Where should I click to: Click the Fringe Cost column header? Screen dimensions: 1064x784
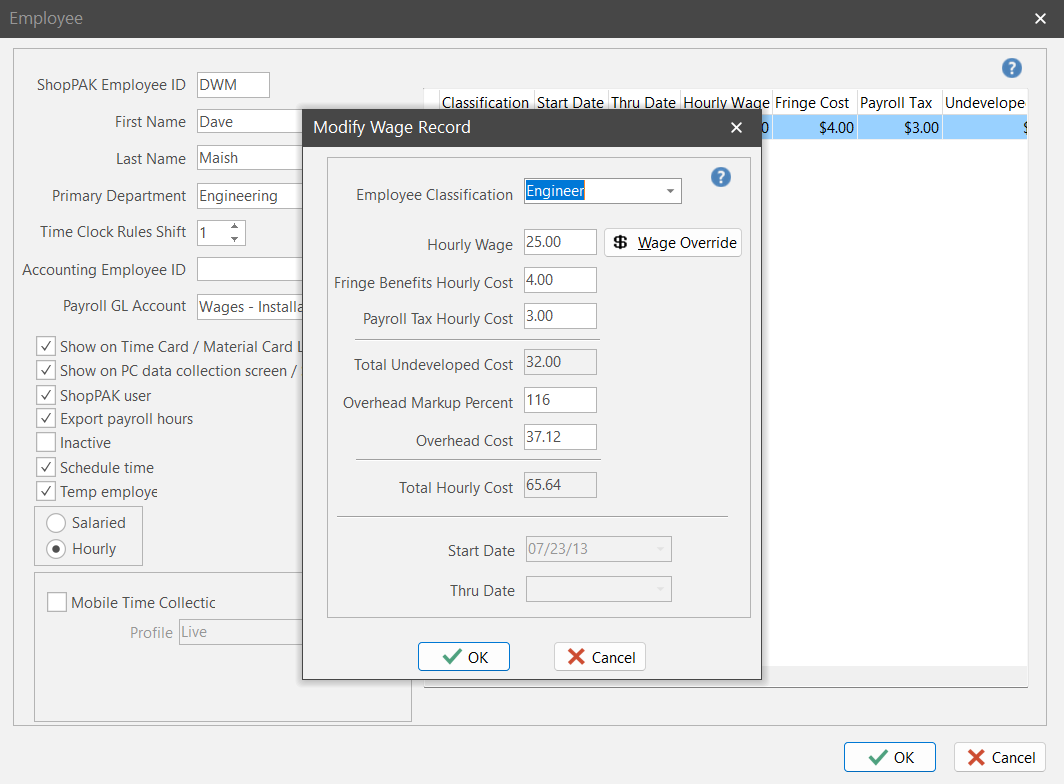pos(812,103)
